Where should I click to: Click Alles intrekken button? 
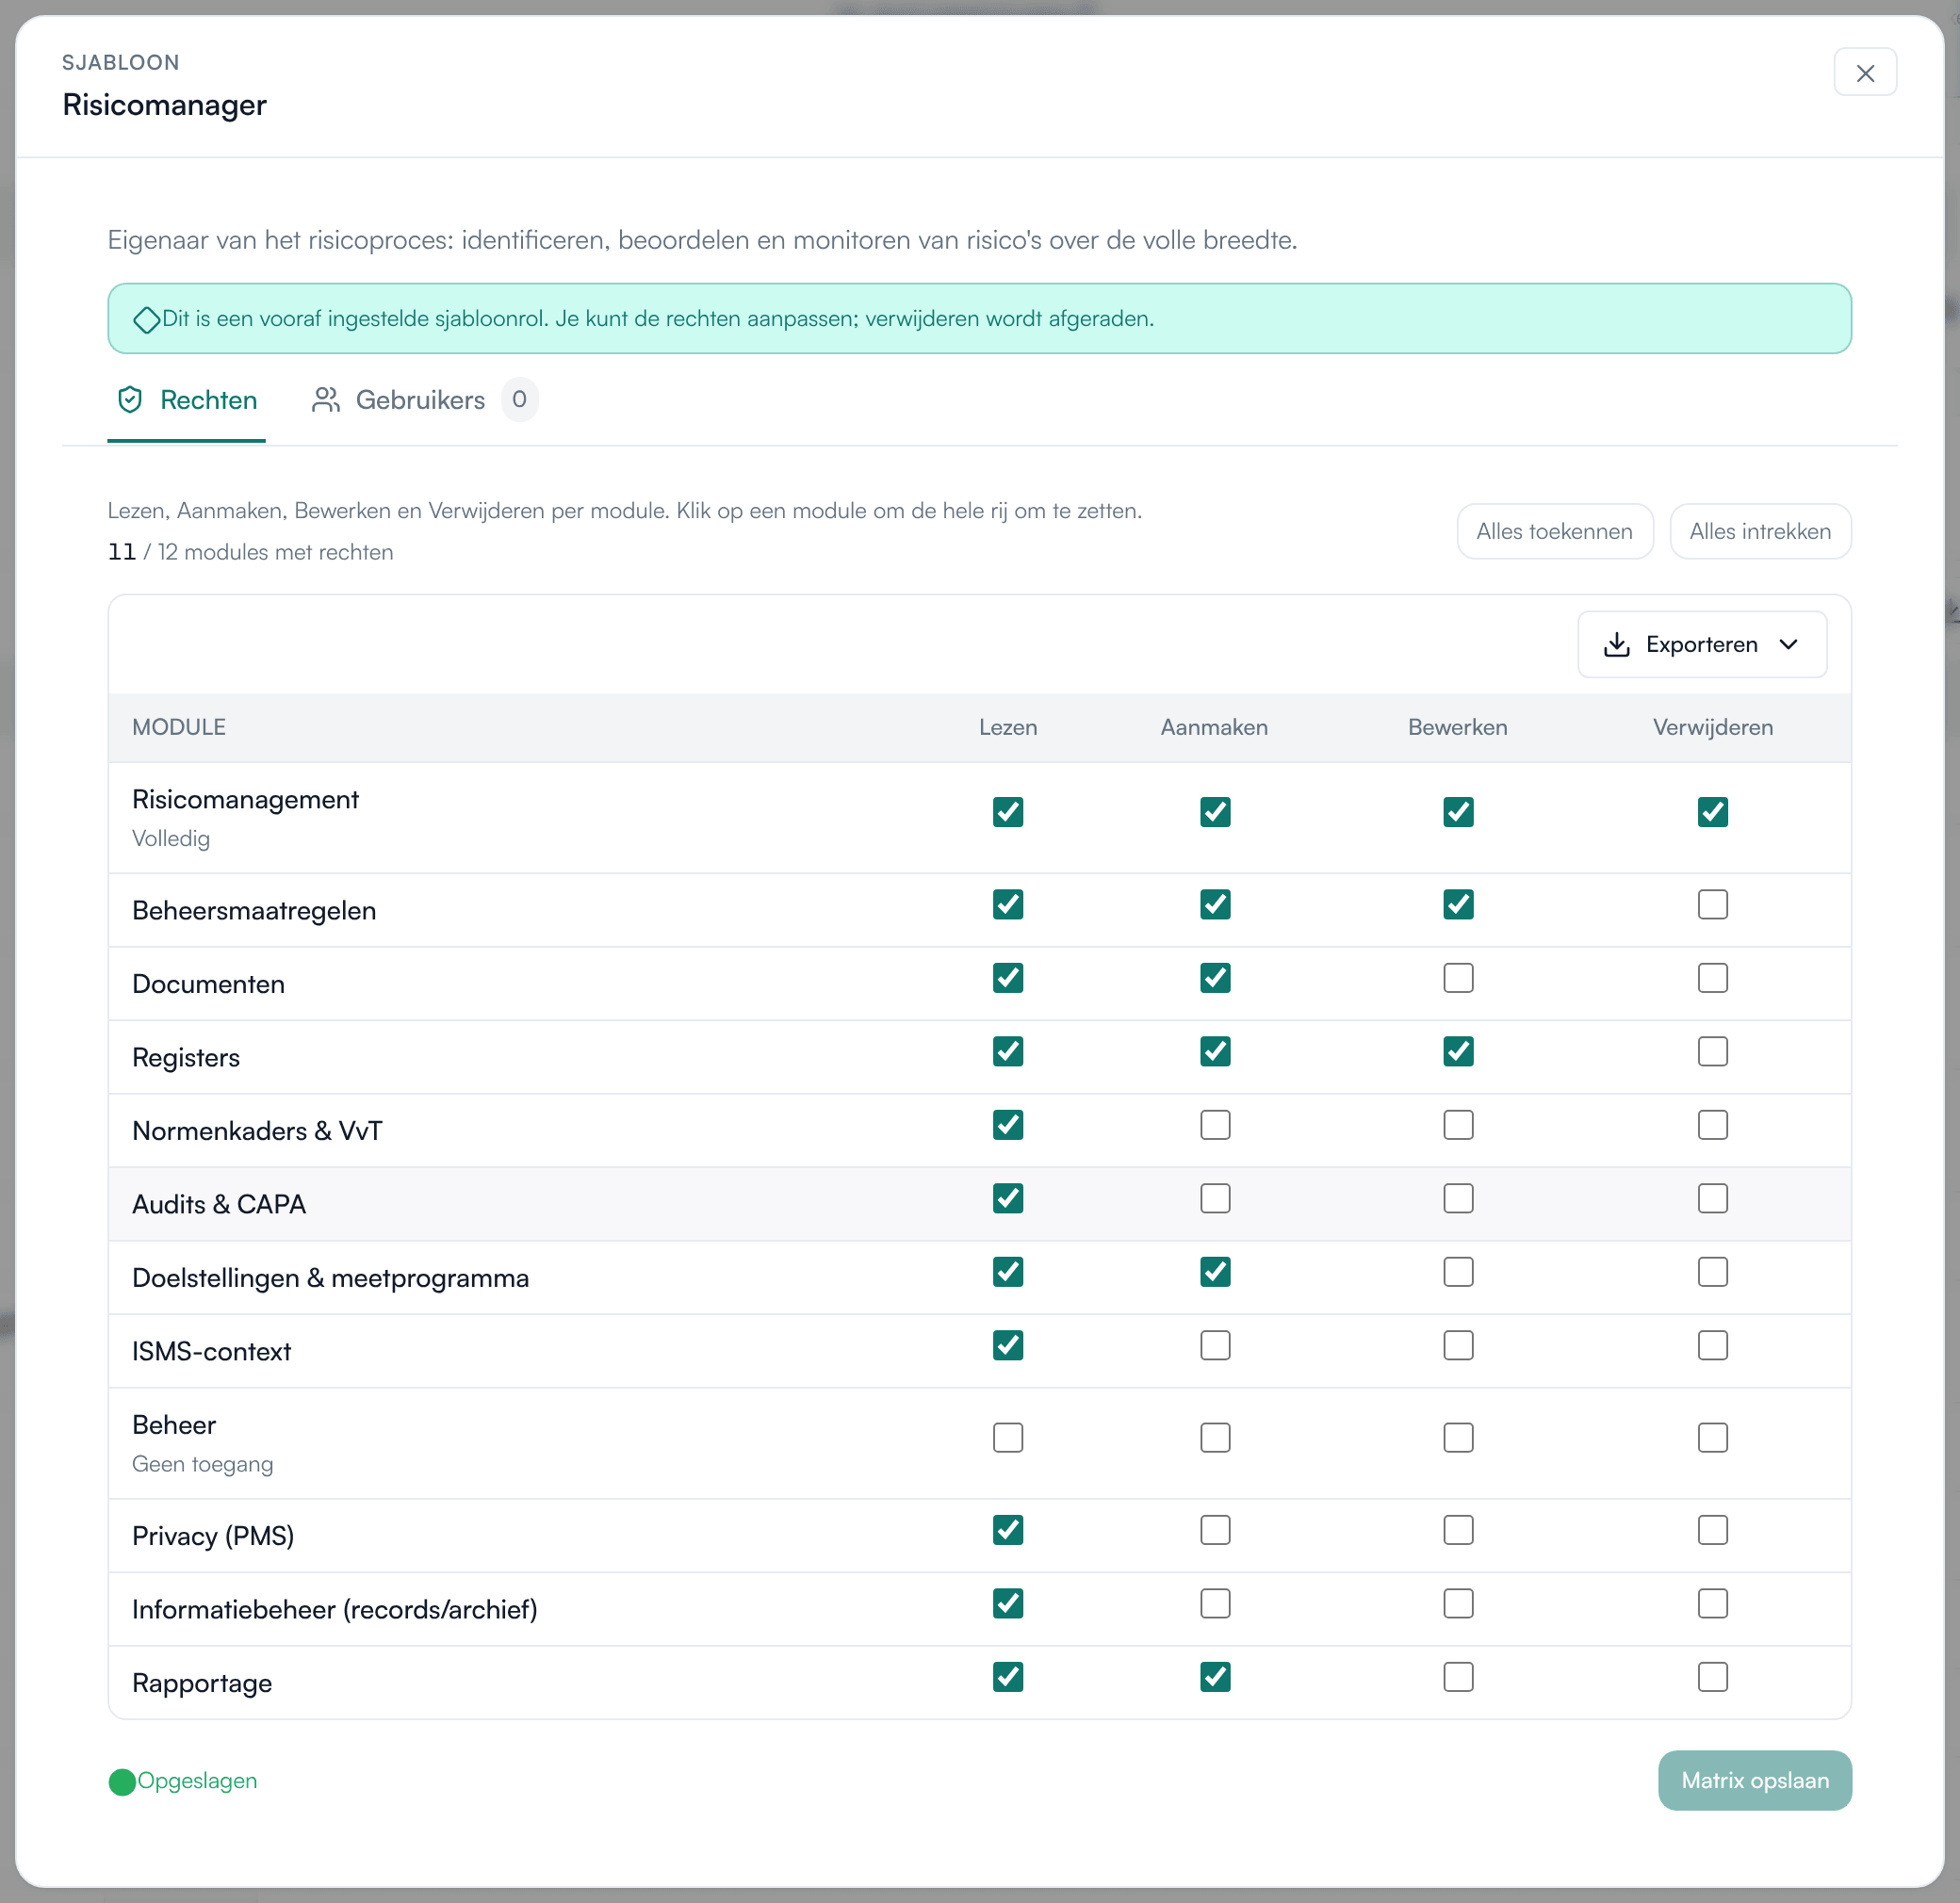[1760, 531]
